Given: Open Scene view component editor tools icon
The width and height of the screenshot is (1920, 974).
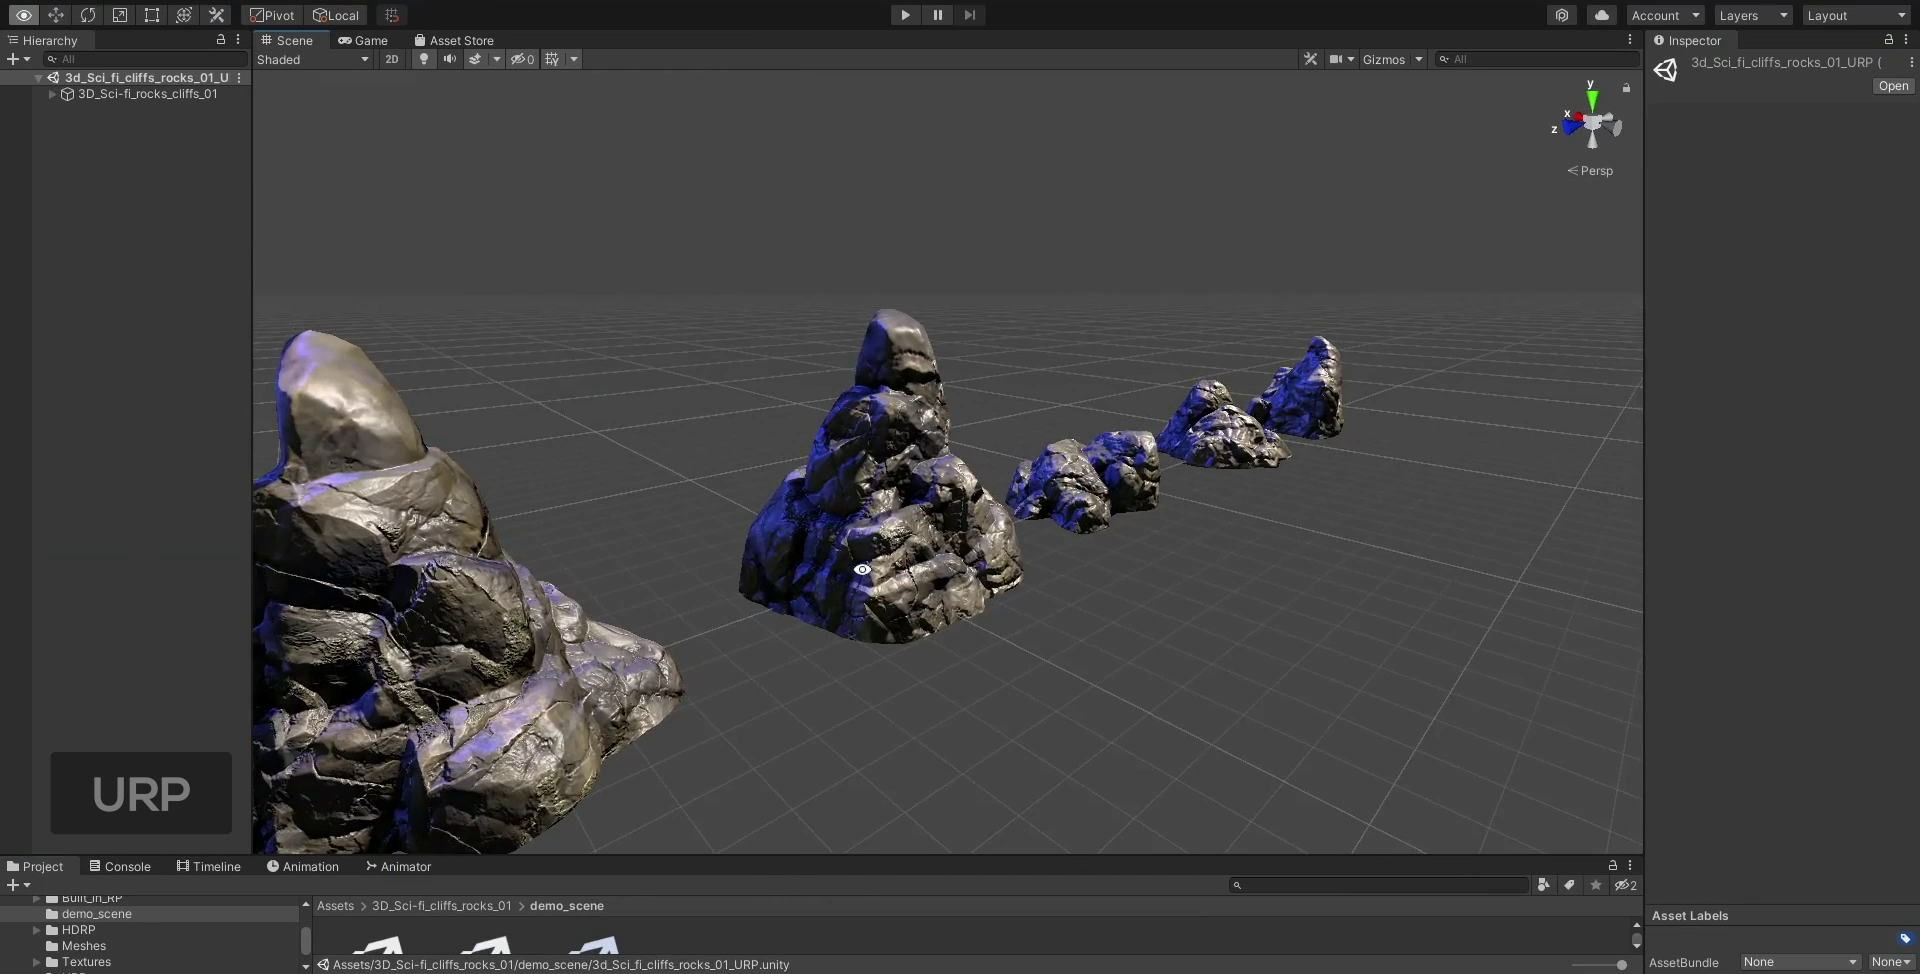Looking at the screenshot, I should 1311,59.
